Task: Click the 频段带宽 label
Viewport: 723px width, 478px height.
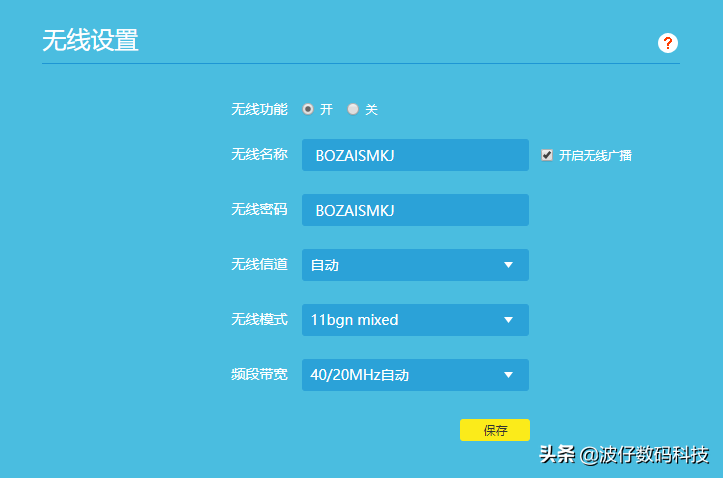Action: pyautogui.click(x=259, y=374)
